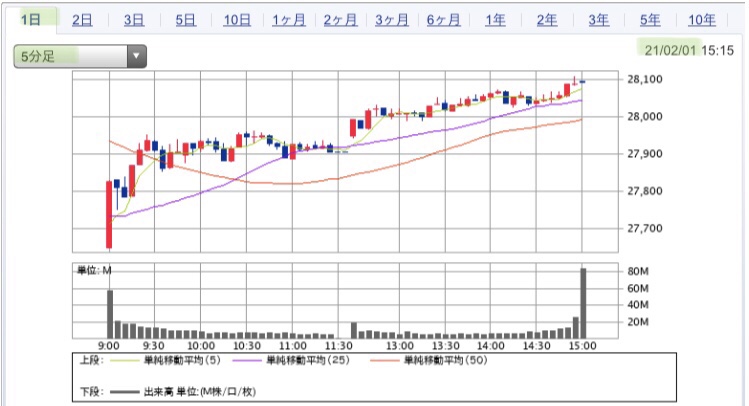Click the orange moving average legend line
The width and height of the screenshot is (749, 406).
[x=385, y=360]
